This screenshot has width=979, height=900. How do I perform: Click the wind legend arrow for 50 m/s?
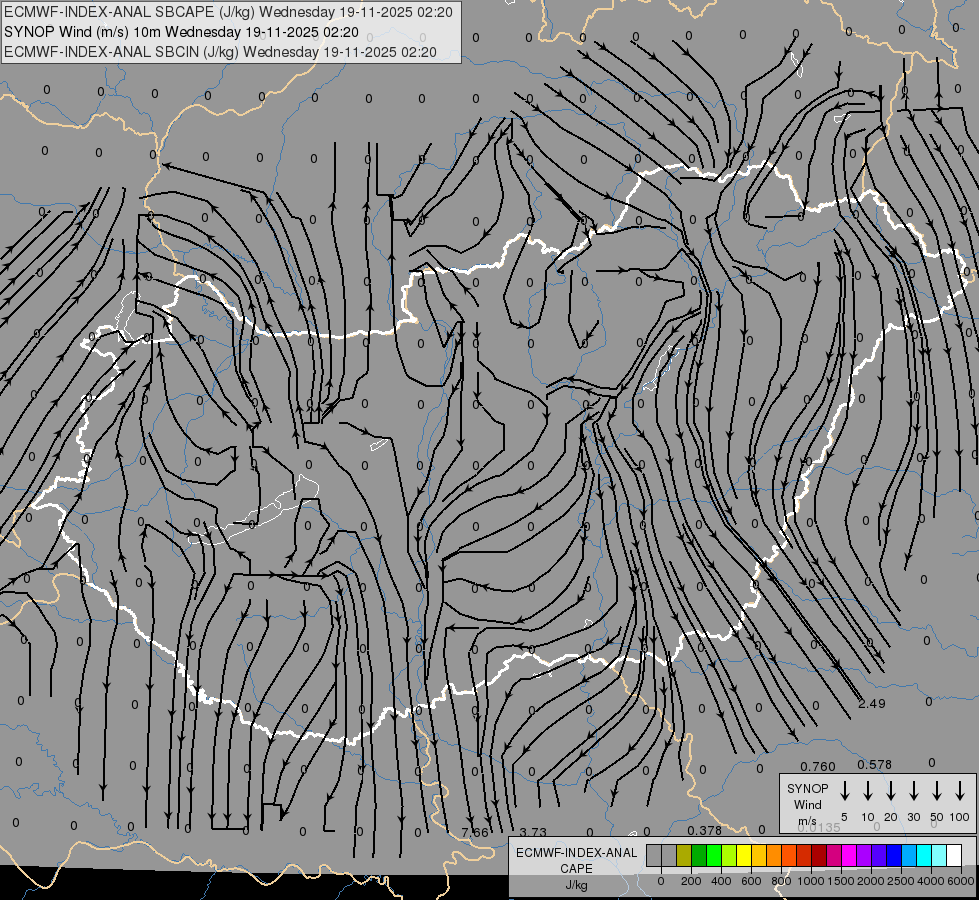(937, 791)
